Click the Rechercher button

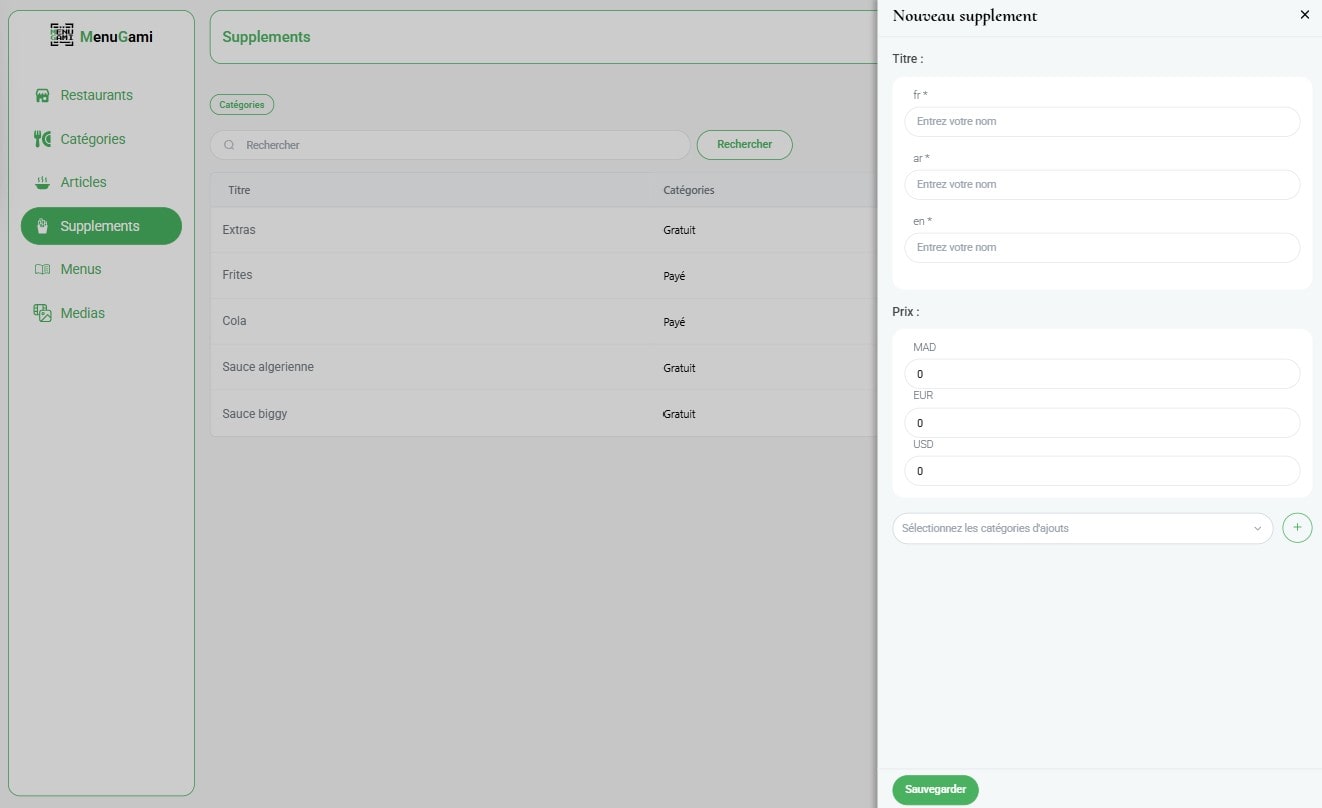click(744, 145)
